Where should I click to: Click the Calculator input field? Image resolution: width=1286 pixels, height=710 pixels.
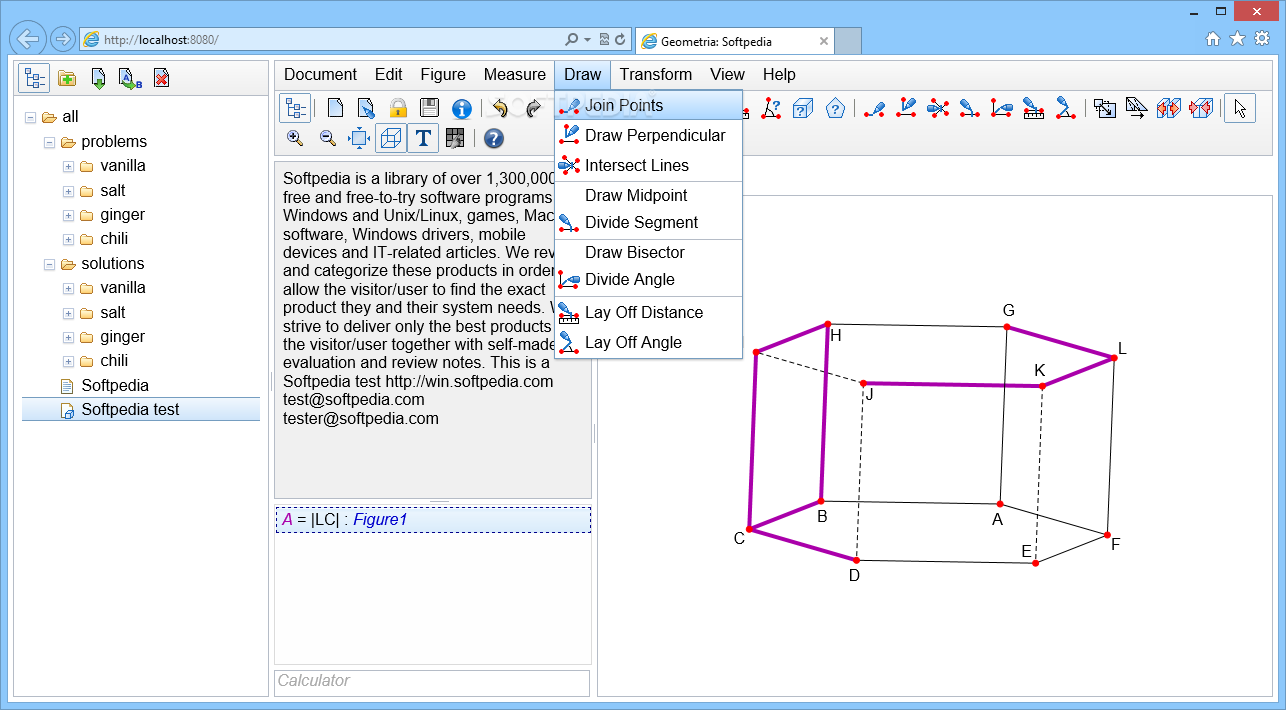(432, 681)
